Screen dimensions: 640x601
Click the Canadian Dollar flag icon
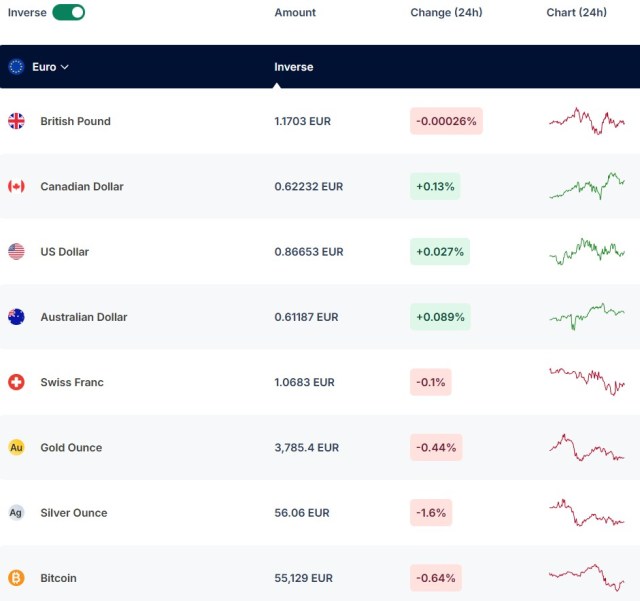16,186
